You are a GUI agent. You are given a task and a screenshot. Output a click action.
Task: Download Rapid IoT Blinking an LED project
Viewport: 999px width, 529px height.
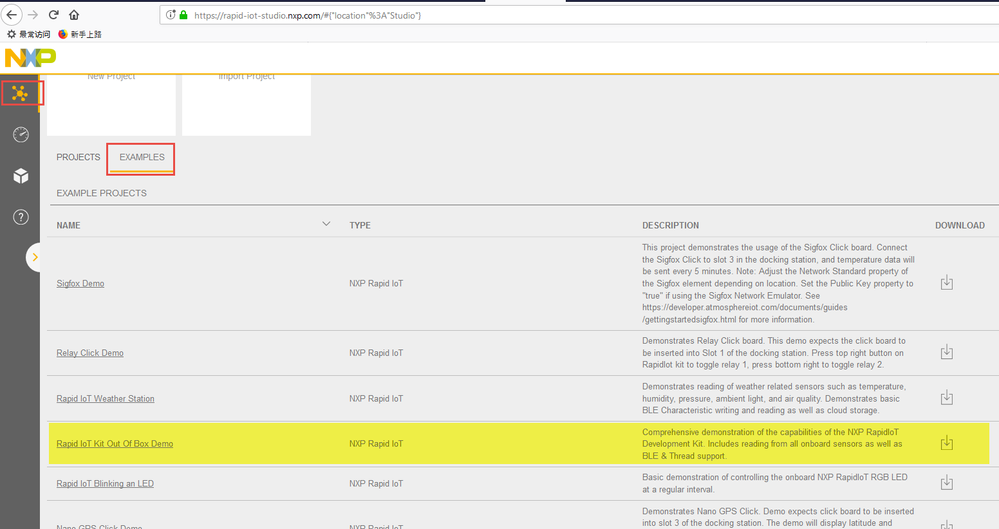click(x=947, y=482)
